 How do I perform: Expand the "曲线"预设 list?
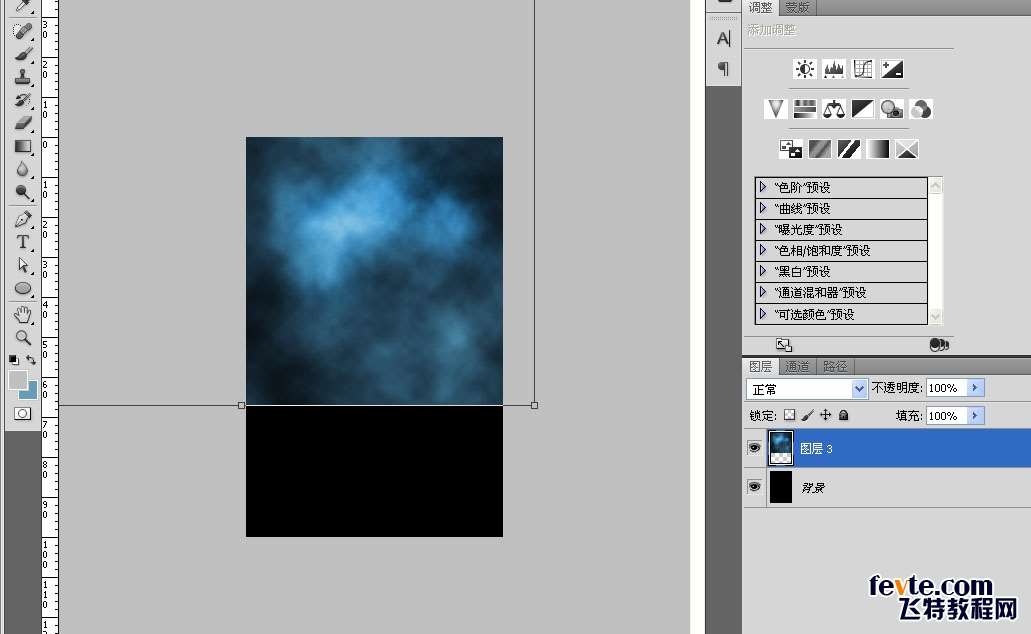763,208
